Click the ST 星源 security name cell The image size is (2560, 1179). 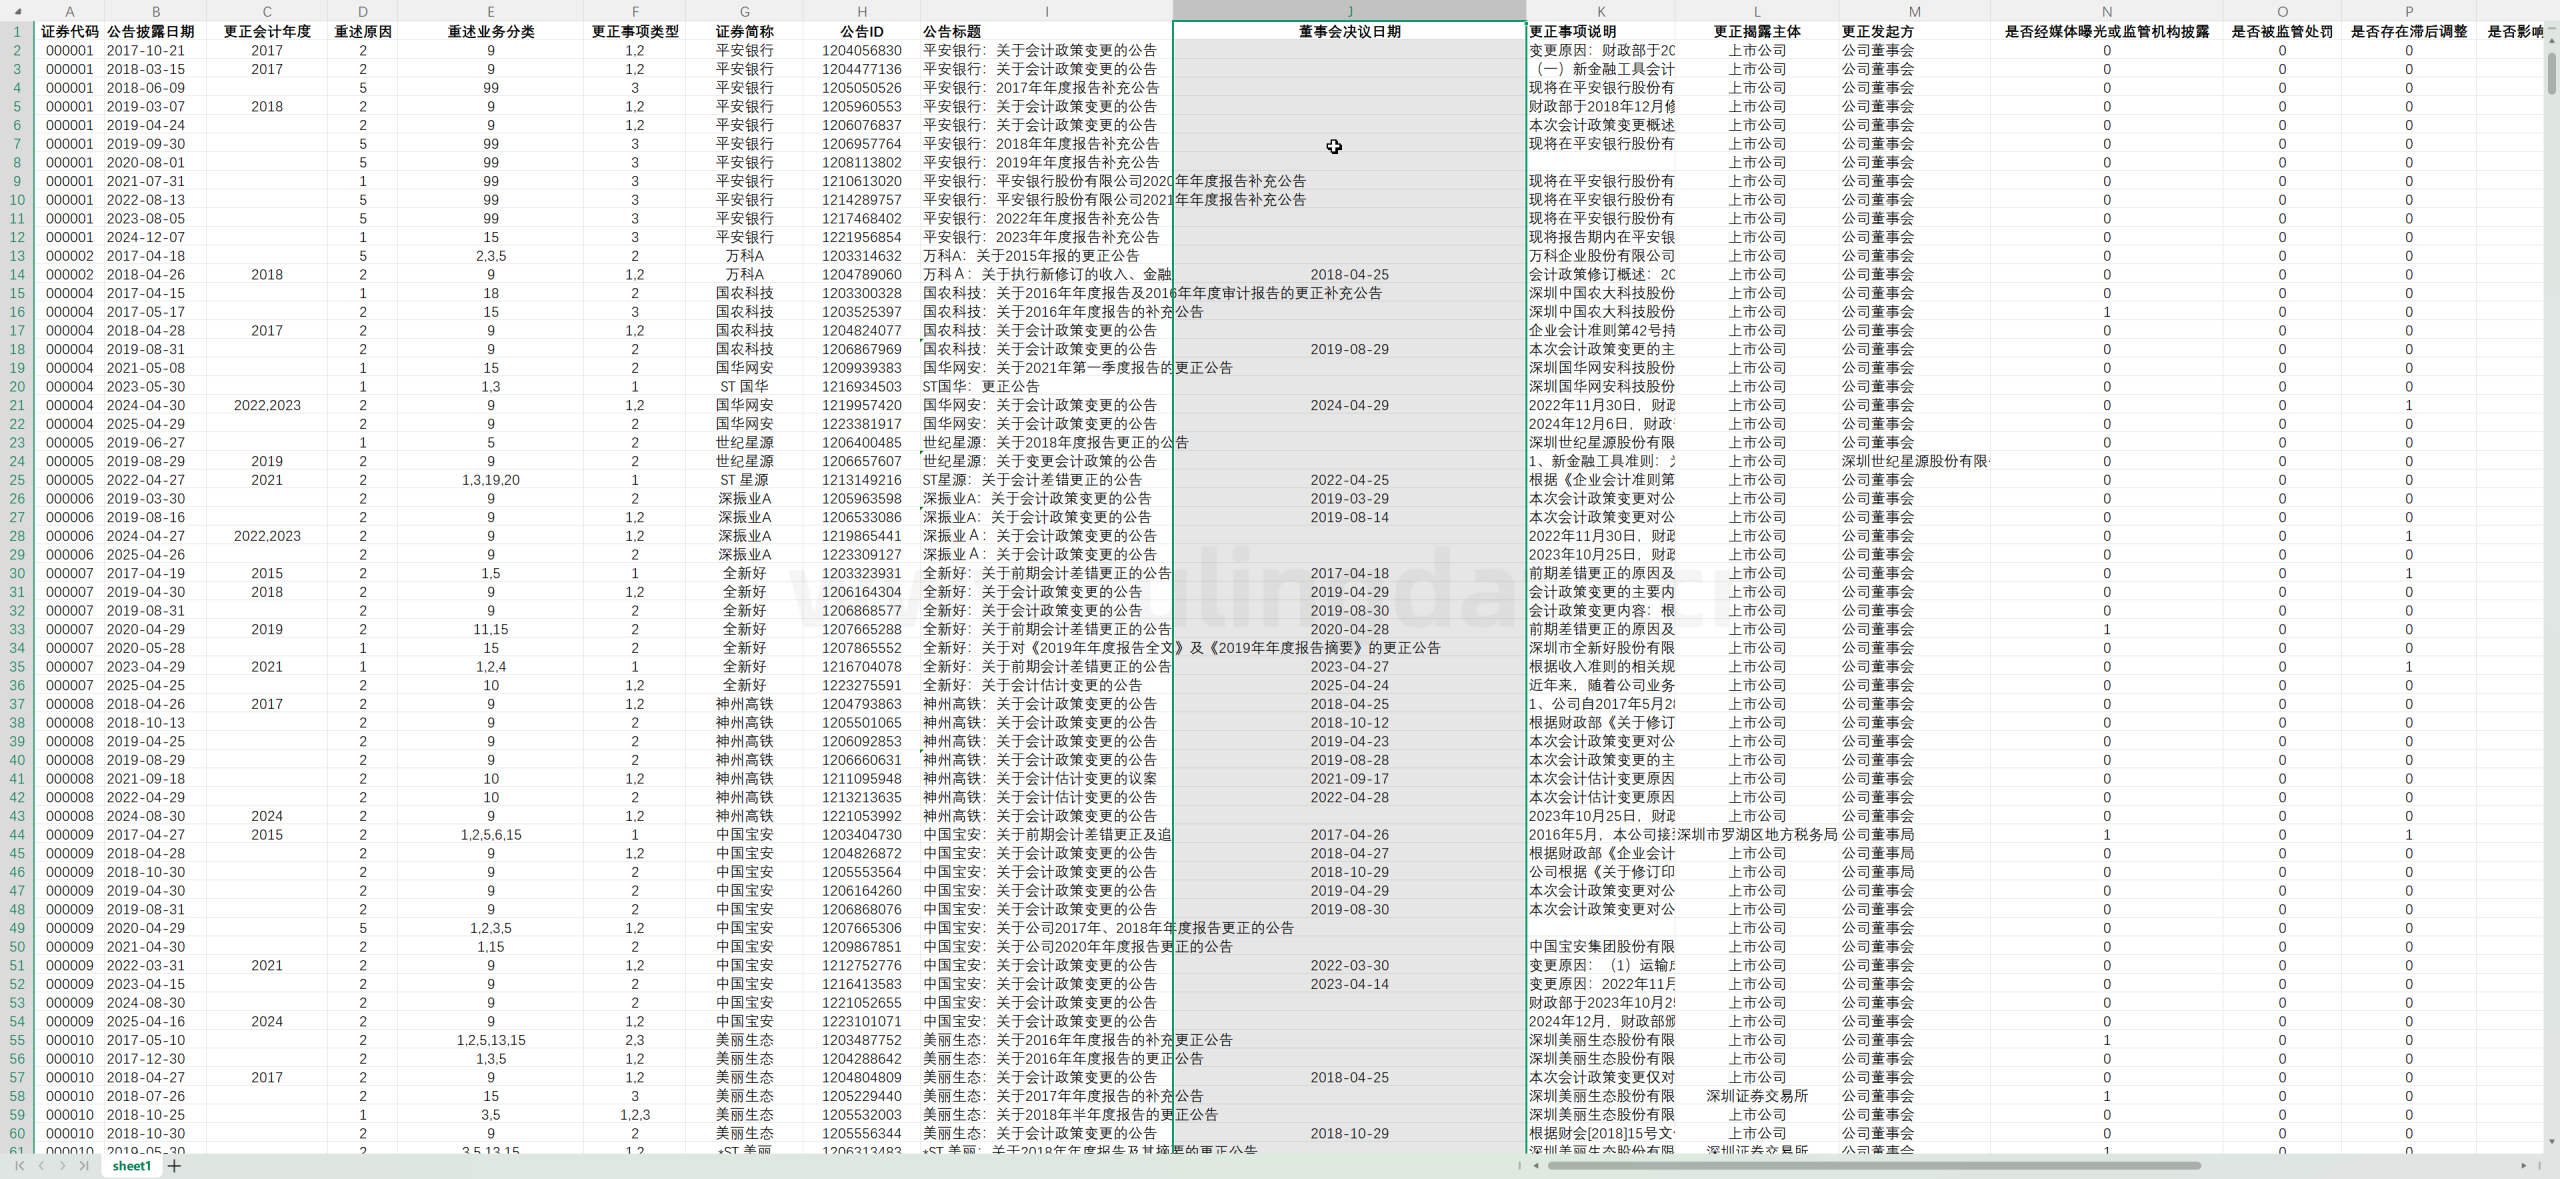[745, 480]
